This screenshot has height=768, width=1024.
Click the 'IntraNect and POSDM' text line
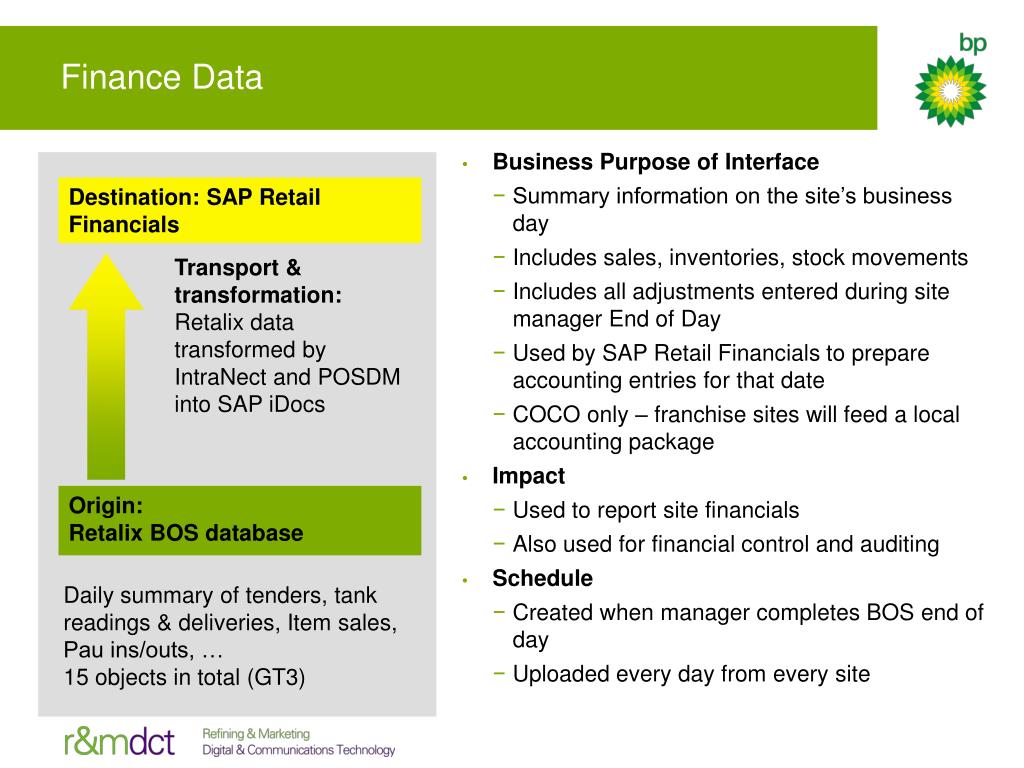[287, 377]
